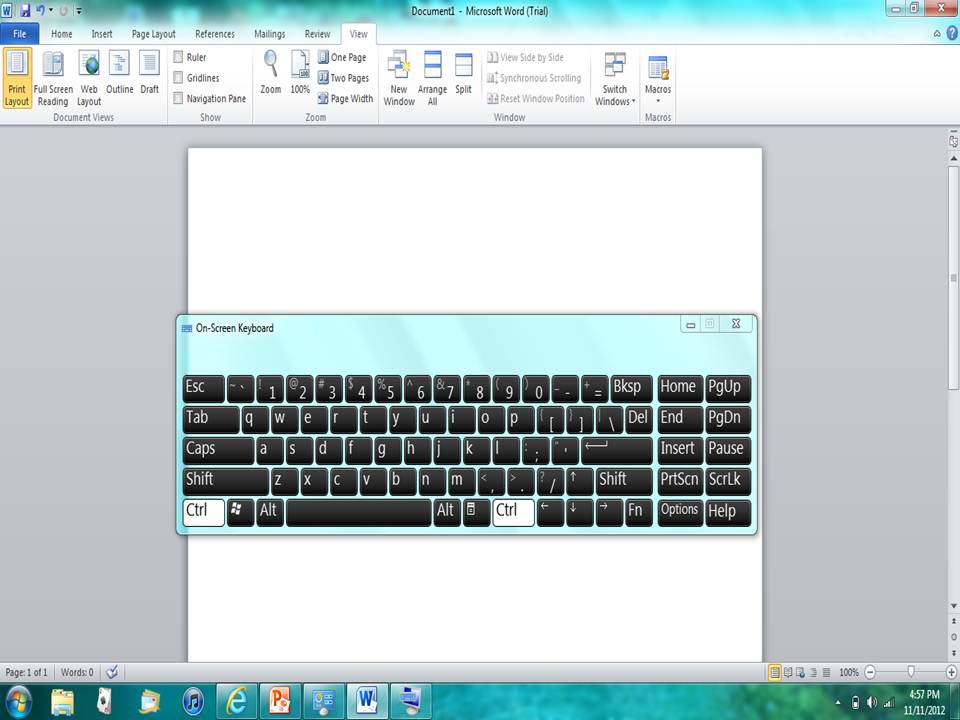Viewport: 960px width, 720px height.
Task: Choose One Page zoom
Action: click(342, 57)
